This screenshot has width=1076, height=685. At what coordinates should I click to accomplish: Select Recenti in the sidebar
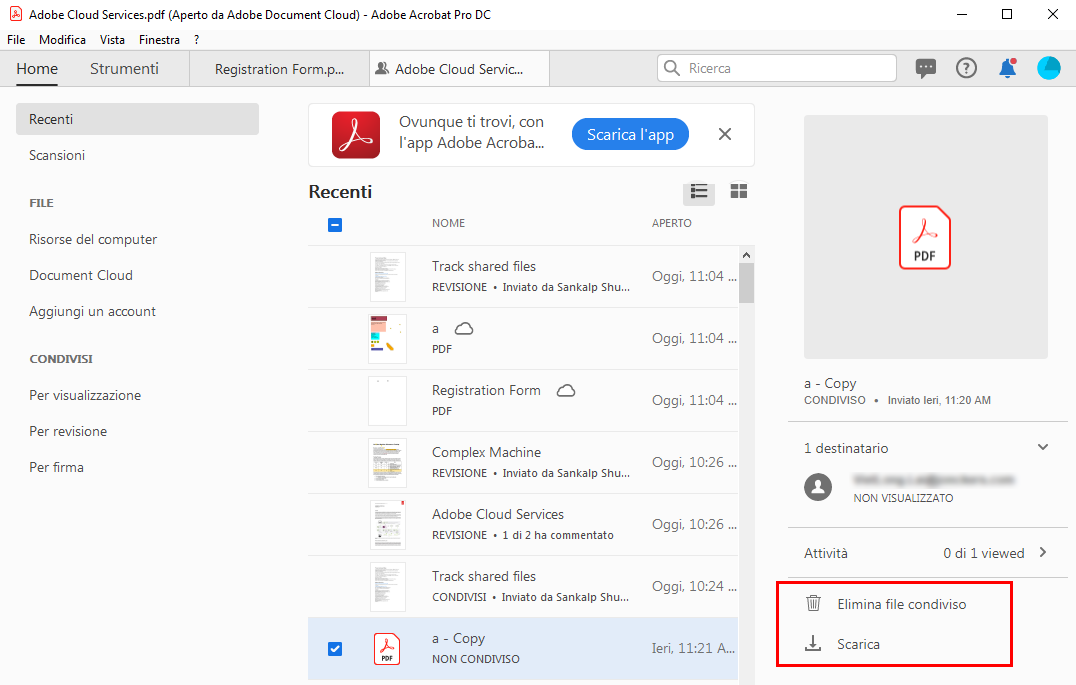[137, 119]
